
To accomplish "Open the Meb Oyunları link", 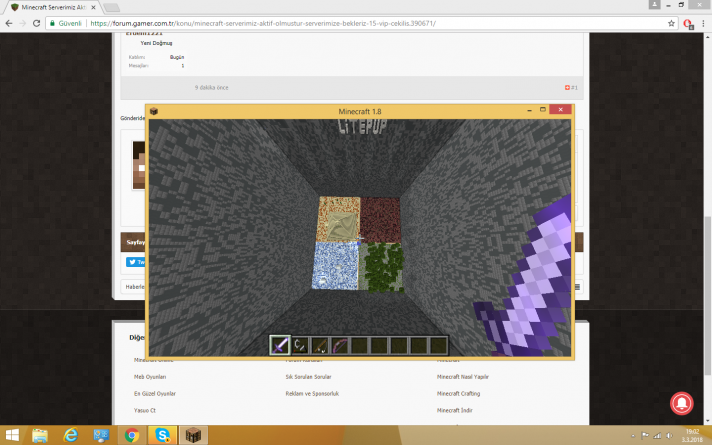I will coord(150,377).
